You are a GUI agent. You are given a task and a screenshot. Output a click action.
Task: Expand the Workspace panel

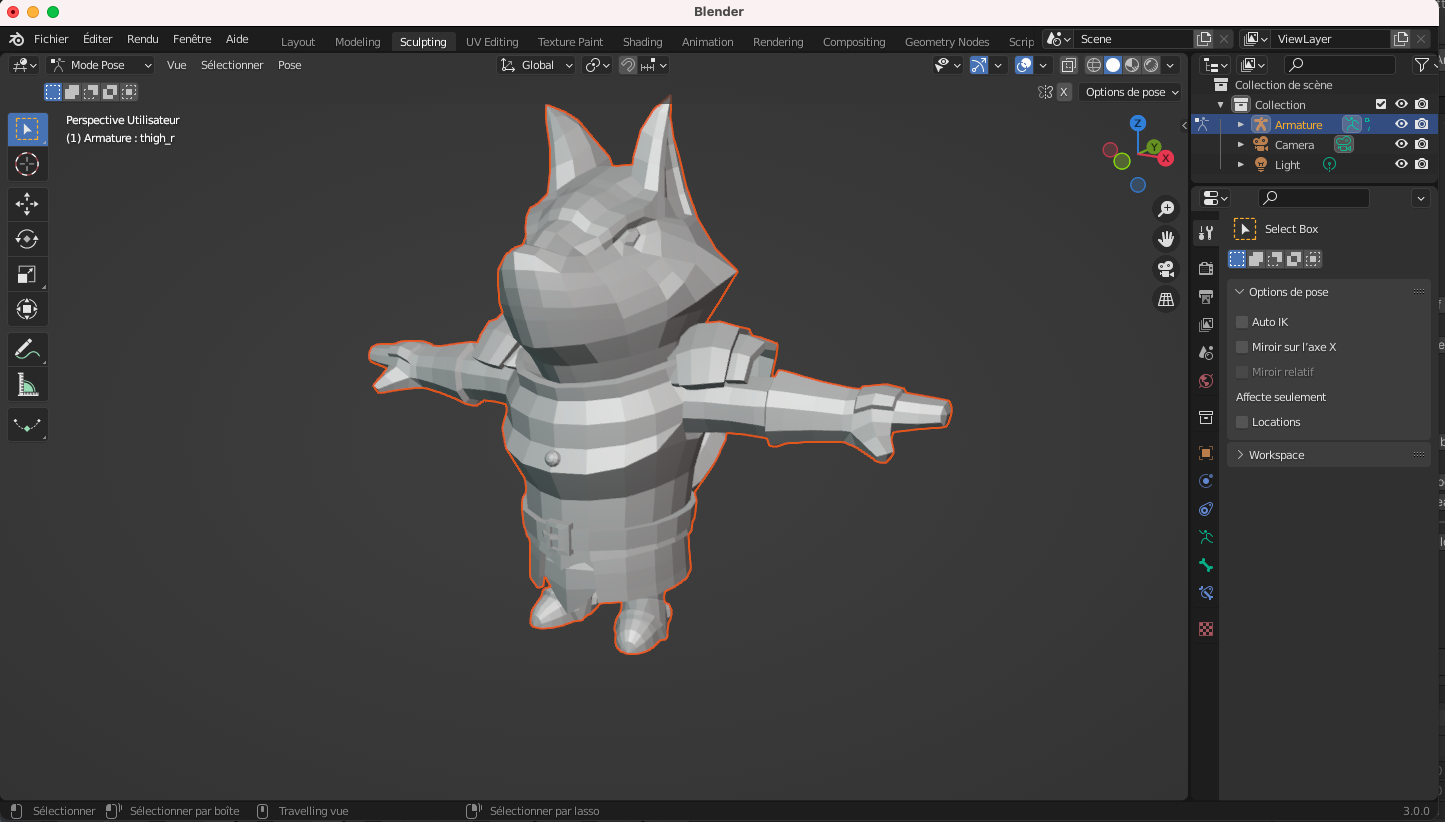click(1276, 455)
